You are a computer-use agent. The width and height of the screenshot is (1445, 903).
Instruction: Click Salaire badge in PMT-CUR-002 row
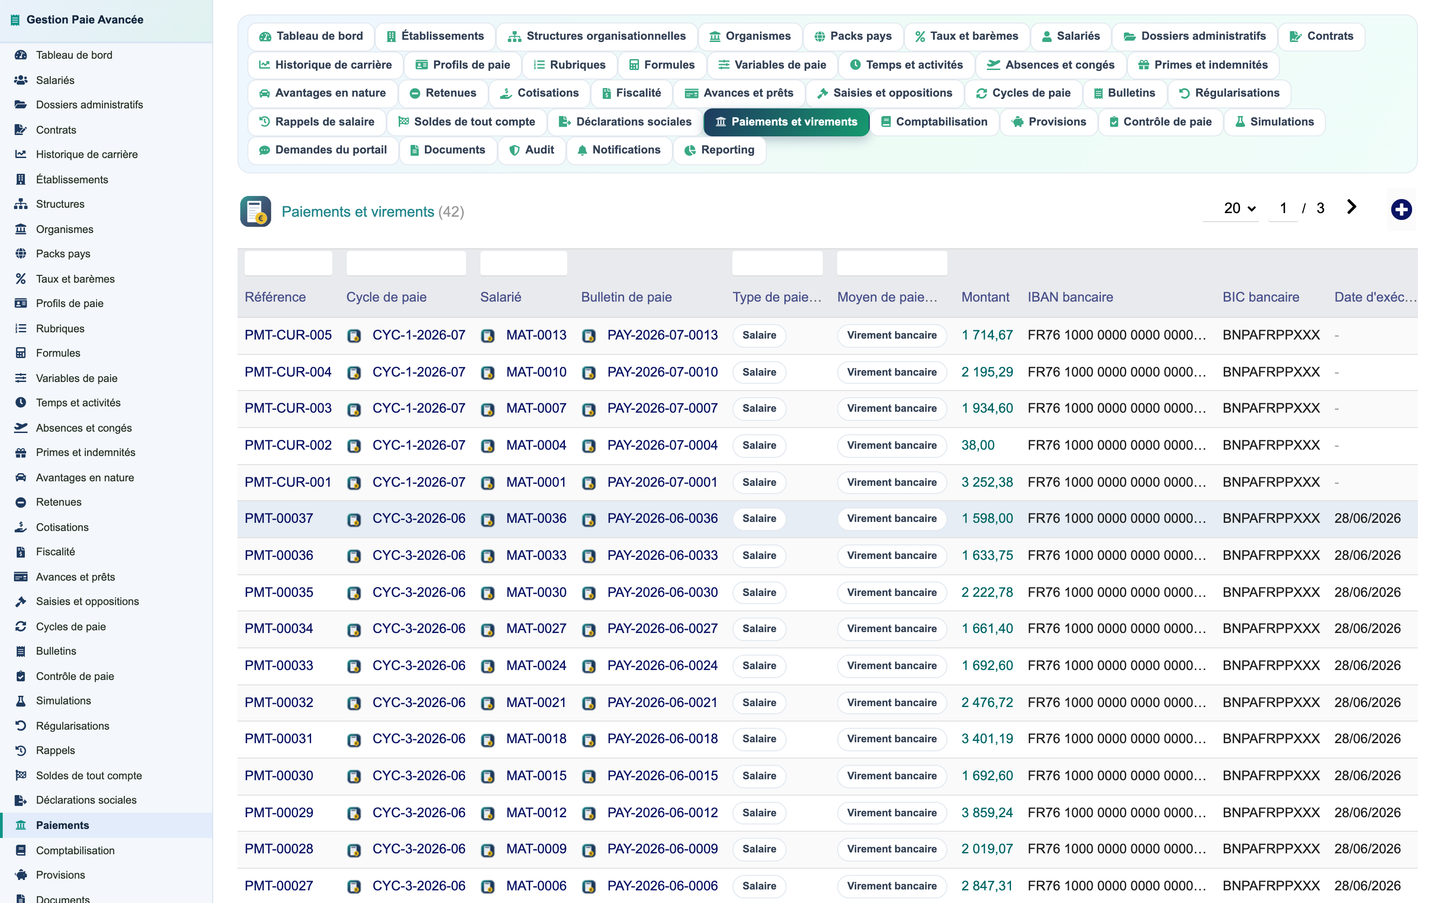759,446
